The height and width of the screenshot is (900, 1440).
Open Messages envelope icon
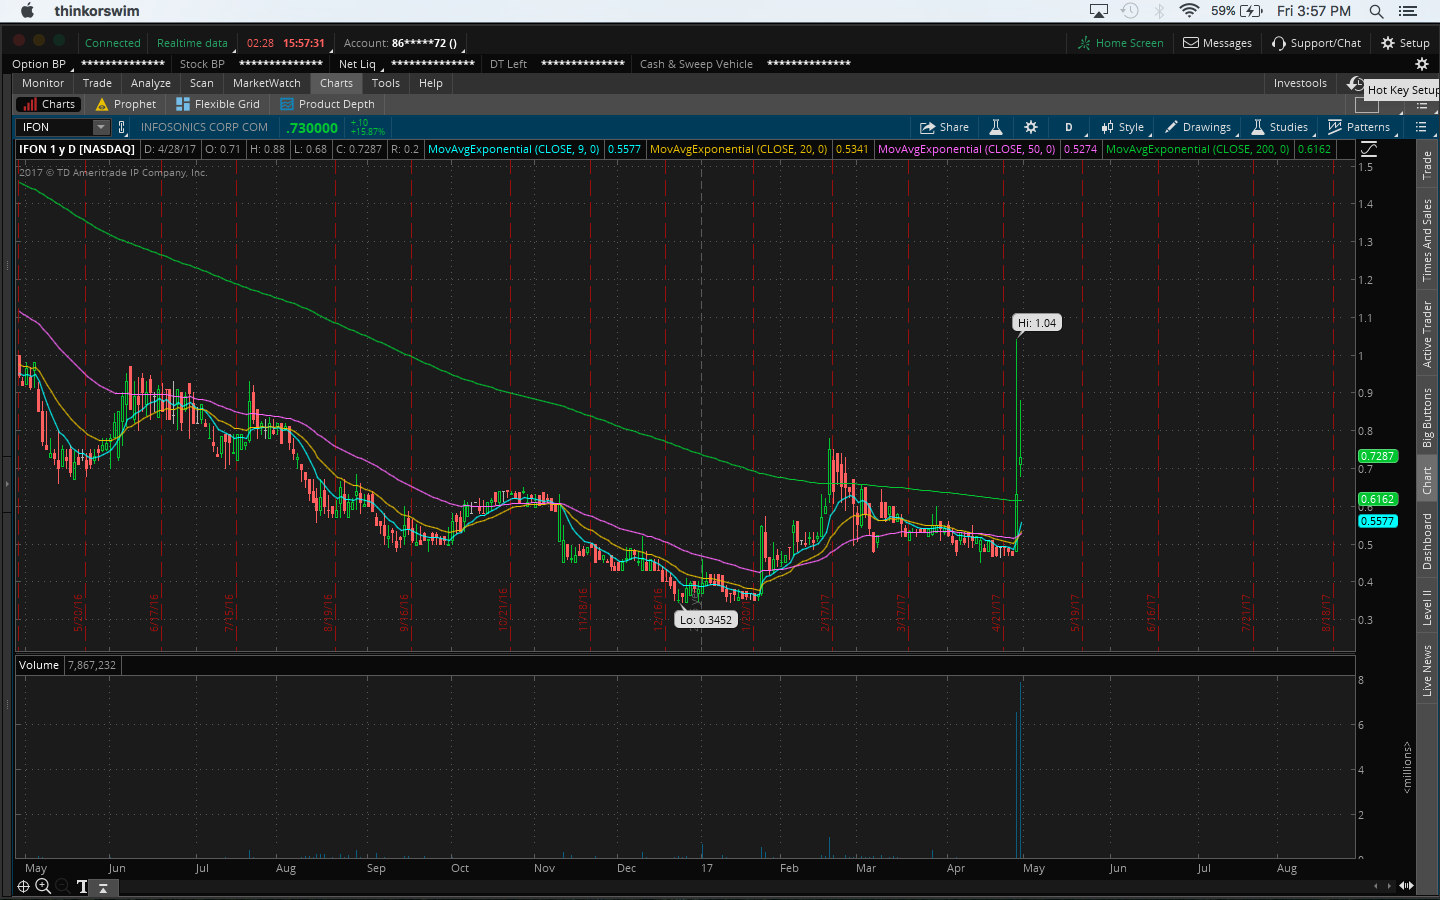click(1217, 43)
